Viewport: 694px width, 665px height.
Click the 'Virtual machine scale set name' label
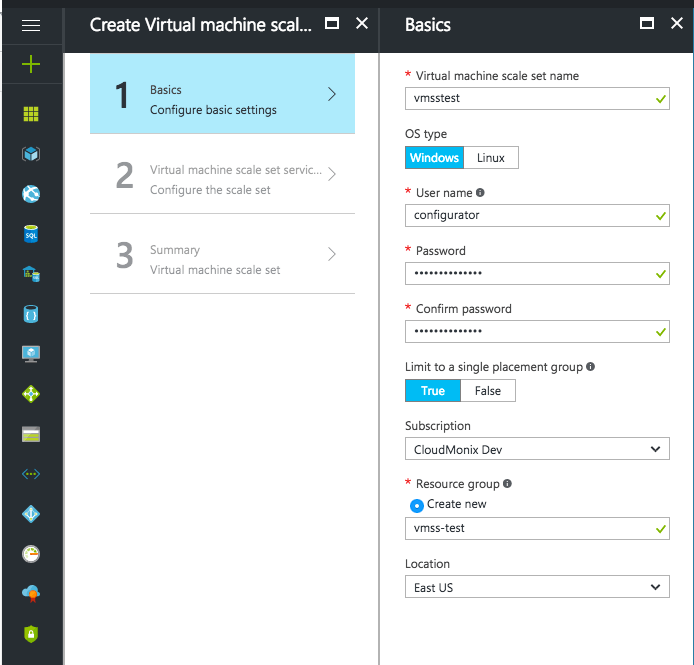[x=497, y=76]
